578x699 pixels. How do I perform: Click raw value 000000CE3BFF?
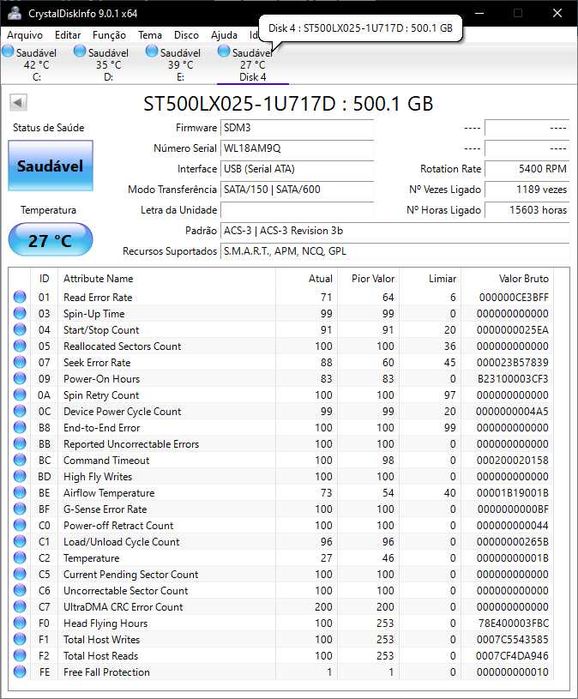point(514,297)
